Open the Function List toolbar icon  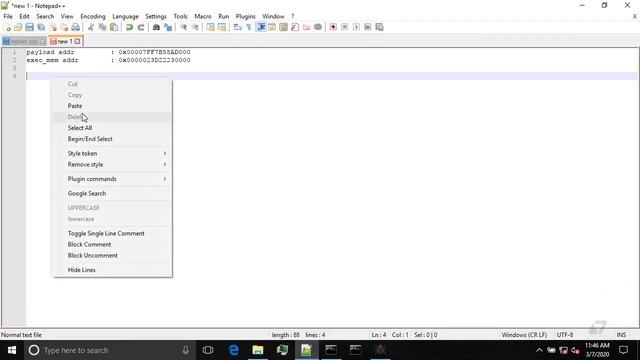point(295,27)
